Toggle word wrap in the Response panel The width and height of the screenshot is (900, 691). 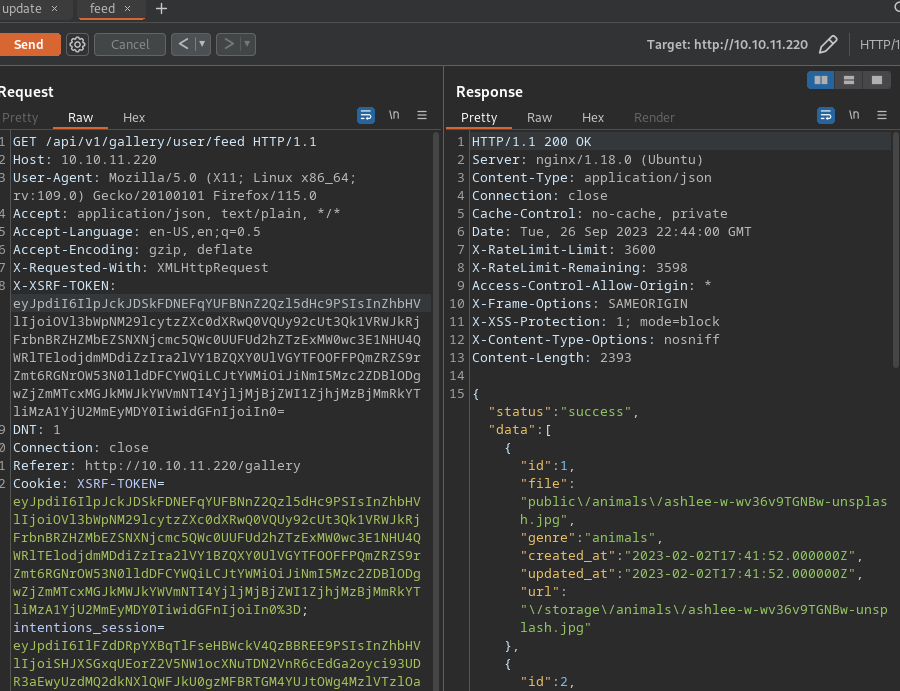click(826, 116)
